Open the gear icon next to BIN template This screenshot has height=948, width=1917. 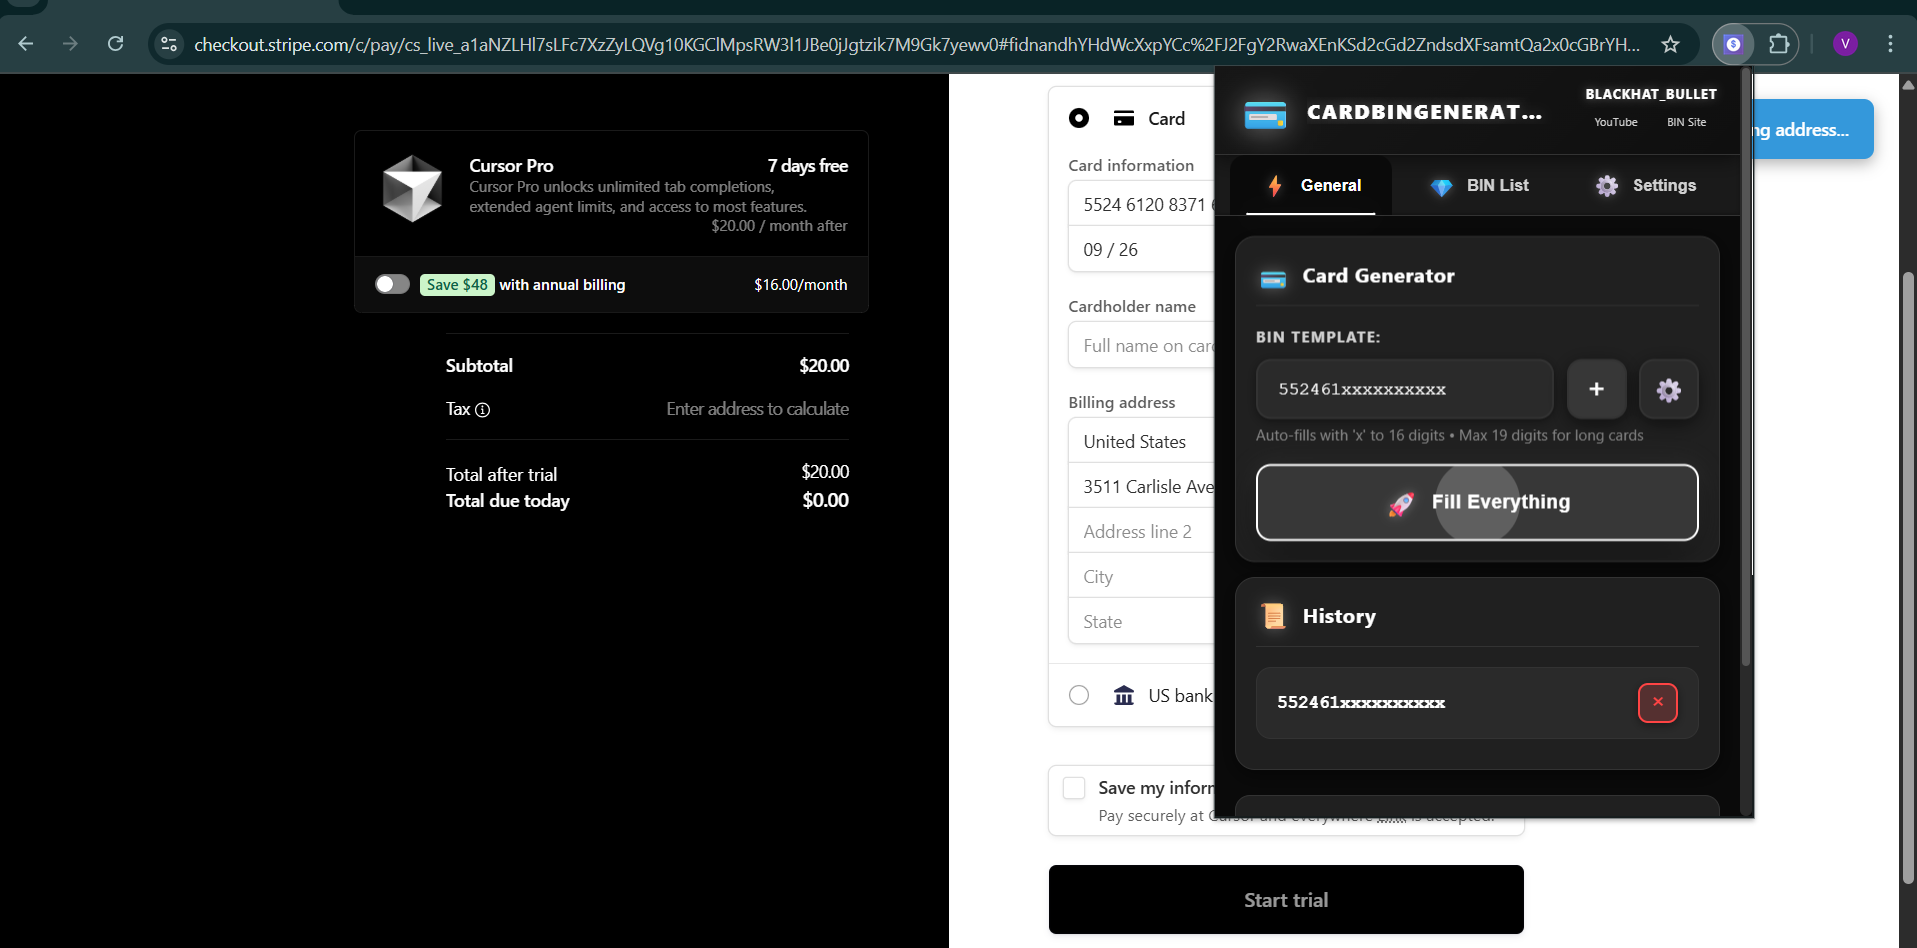(x=1668, y=389)
